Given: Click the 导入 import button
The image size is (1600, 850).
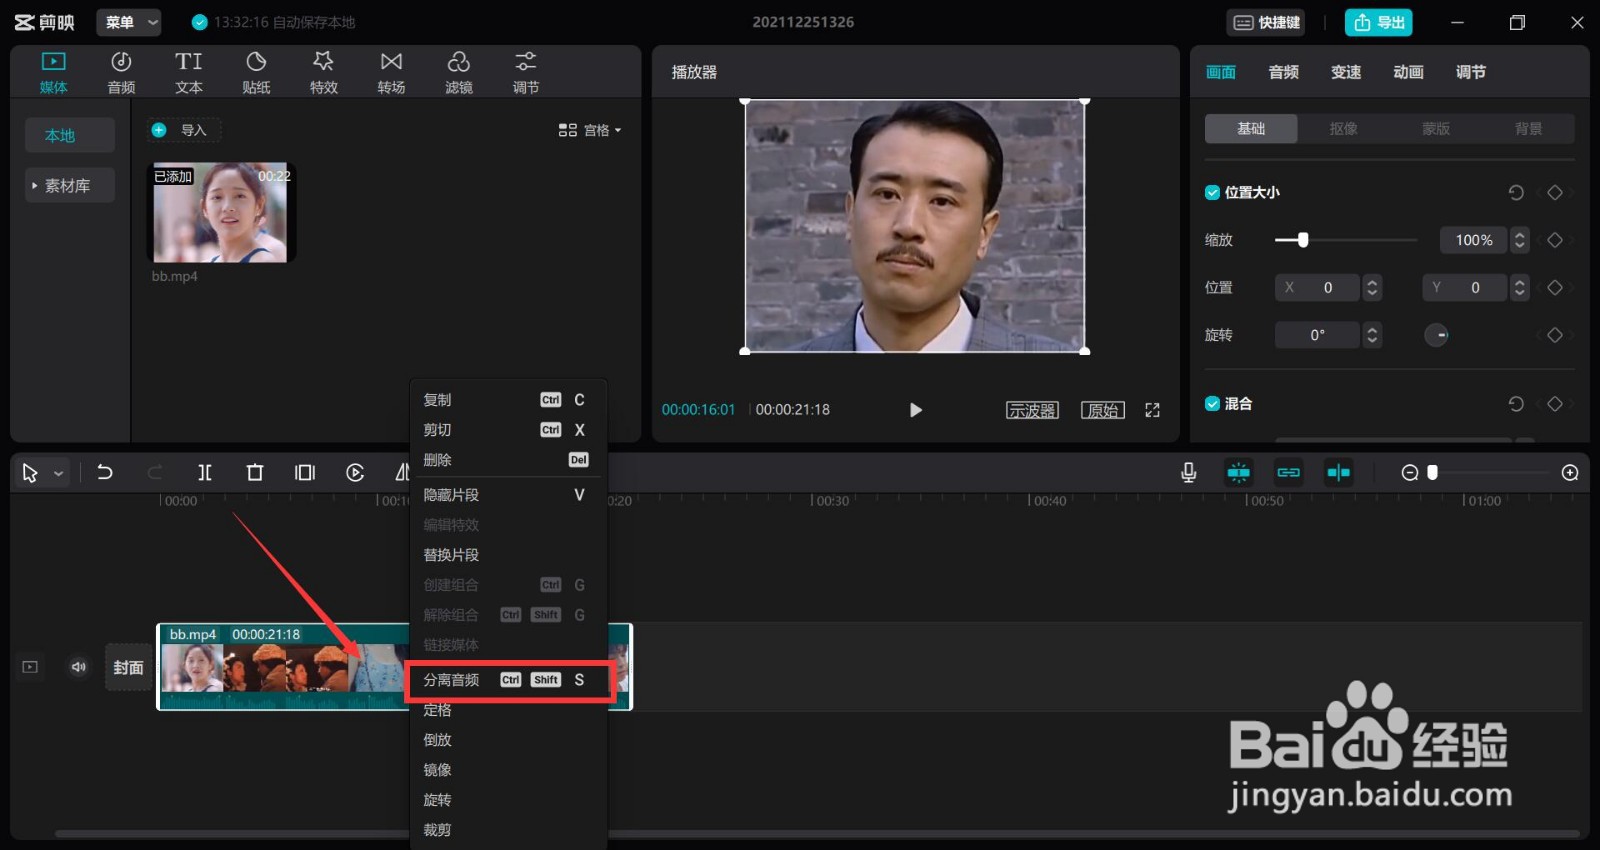Looking at the screenshot, I should (184, 130).
